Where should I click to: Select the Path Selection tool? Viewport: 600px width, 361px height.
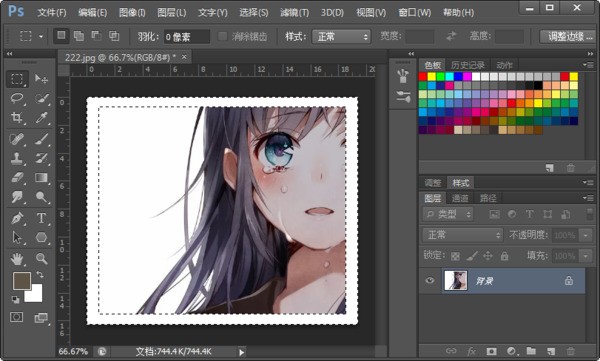[x=17, y=238]
